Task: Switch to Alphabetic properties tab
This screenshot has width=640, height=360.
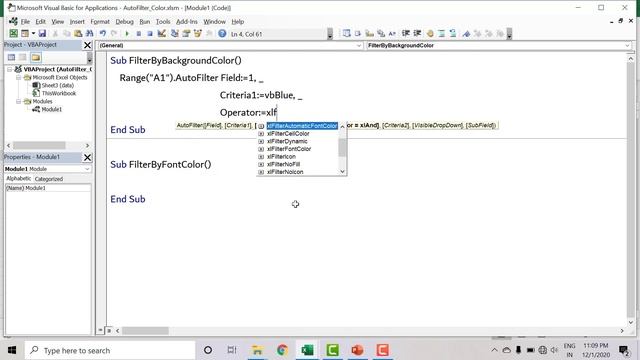Action: pos(18,179)
